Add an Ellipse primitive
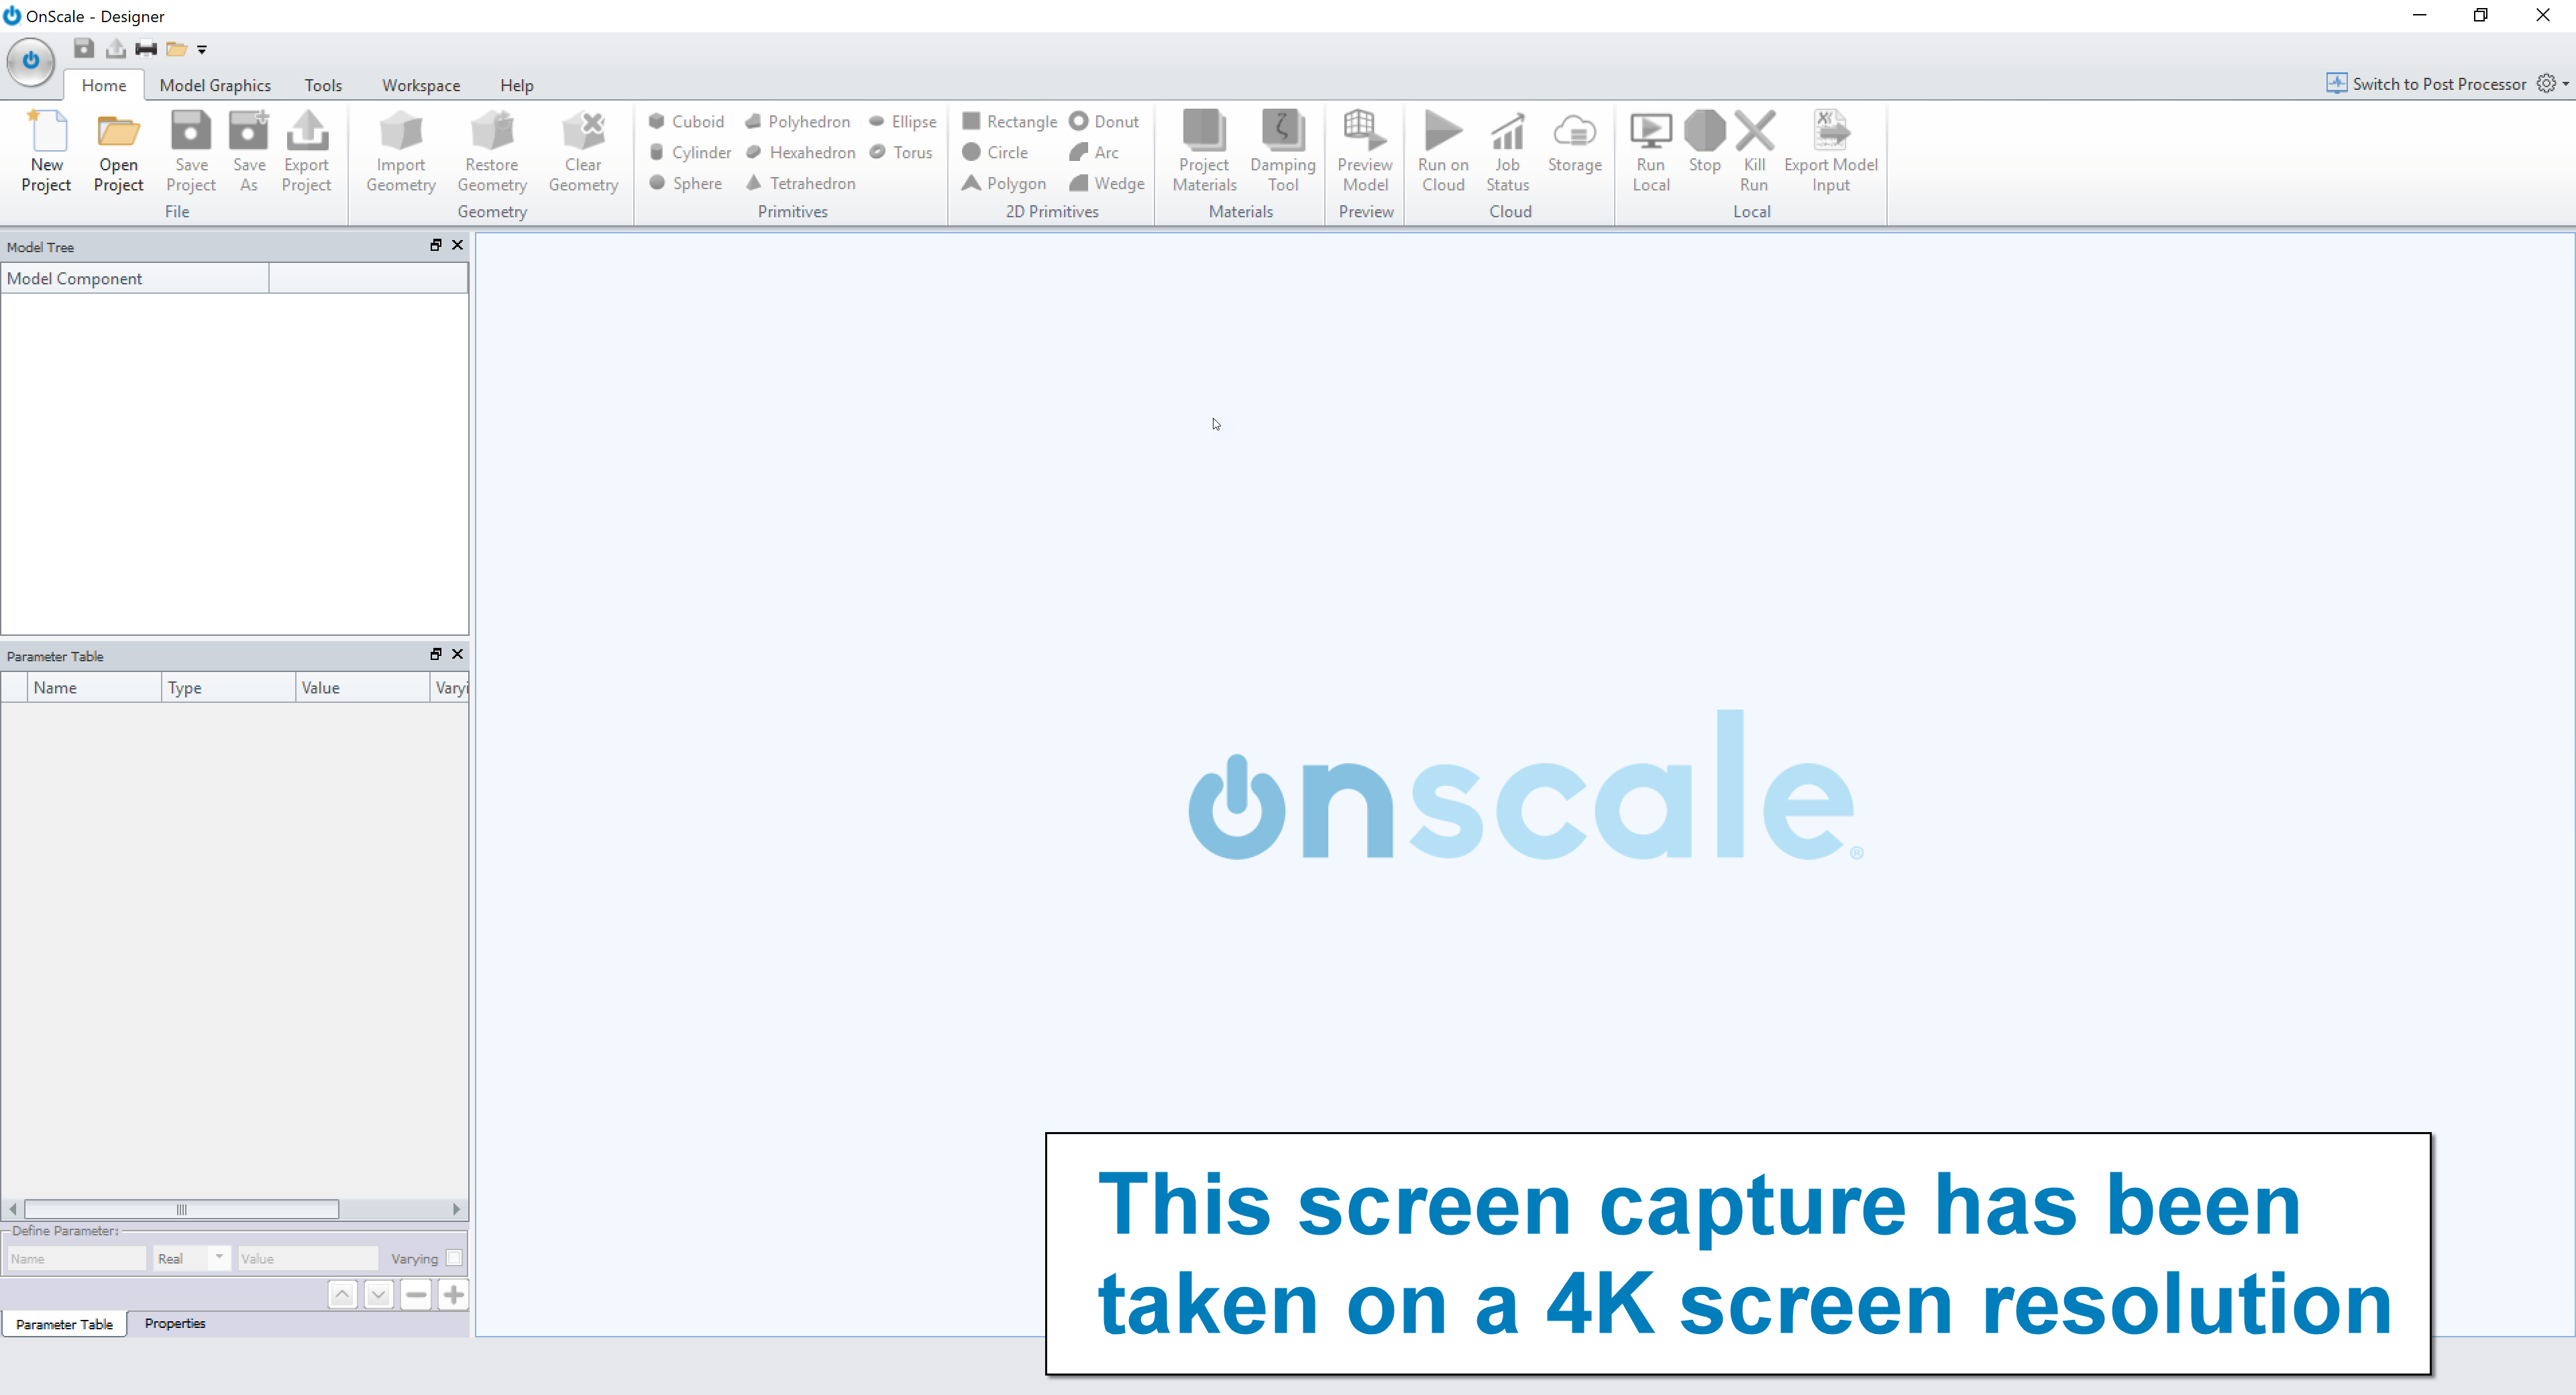Viewport: 2576px width, 1395px height. (x=902, y=121)
